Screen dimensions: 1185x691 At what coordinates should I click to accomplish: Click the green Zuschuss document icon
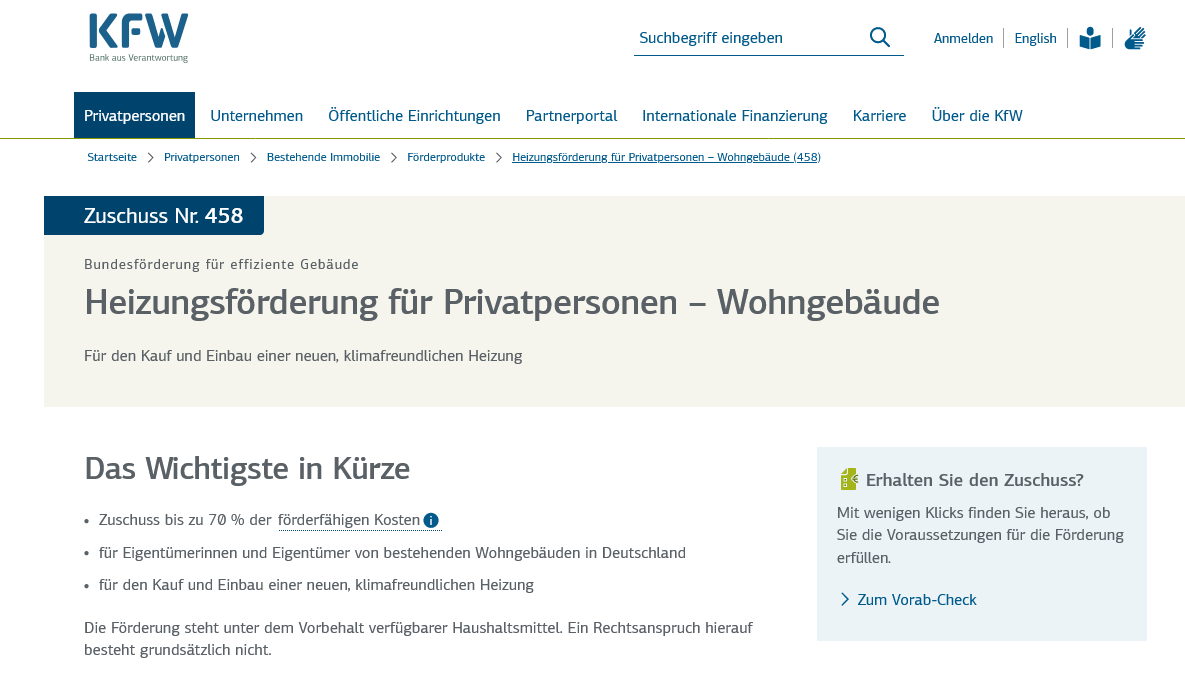(849, 479)
